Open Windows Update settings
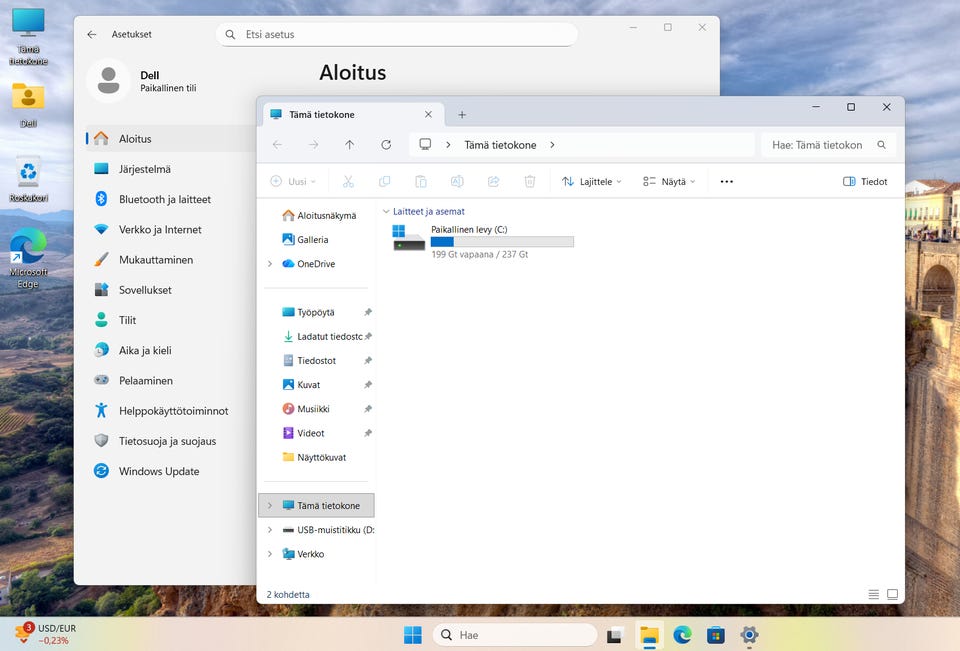This screenshot has height=651, width=960. point(171,471)
